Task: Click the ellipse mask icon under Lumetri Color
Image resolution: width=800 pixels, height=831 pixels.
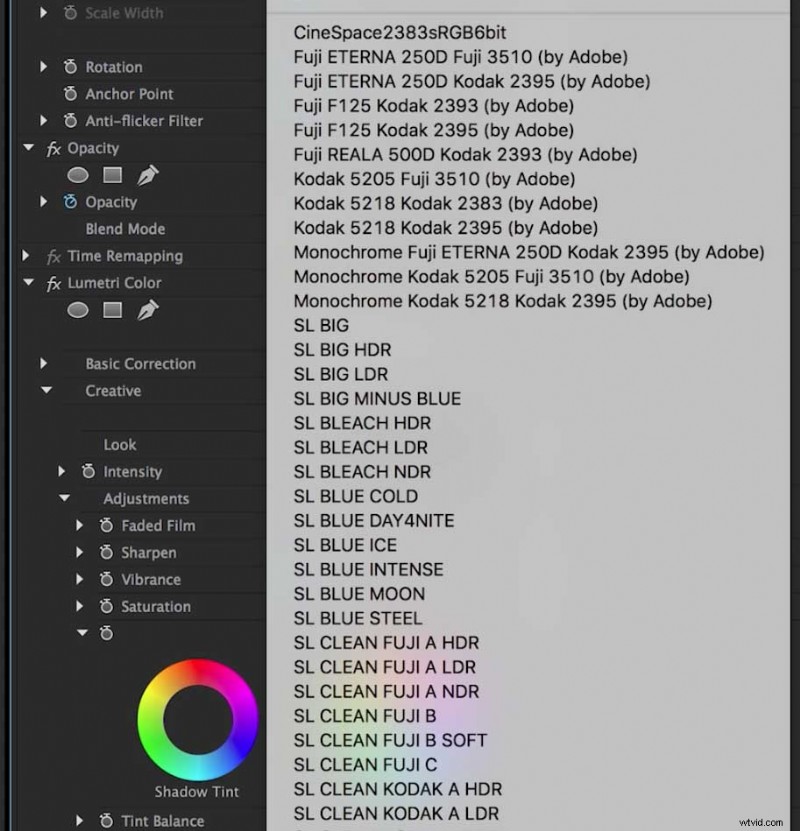Action: (78, 310)
